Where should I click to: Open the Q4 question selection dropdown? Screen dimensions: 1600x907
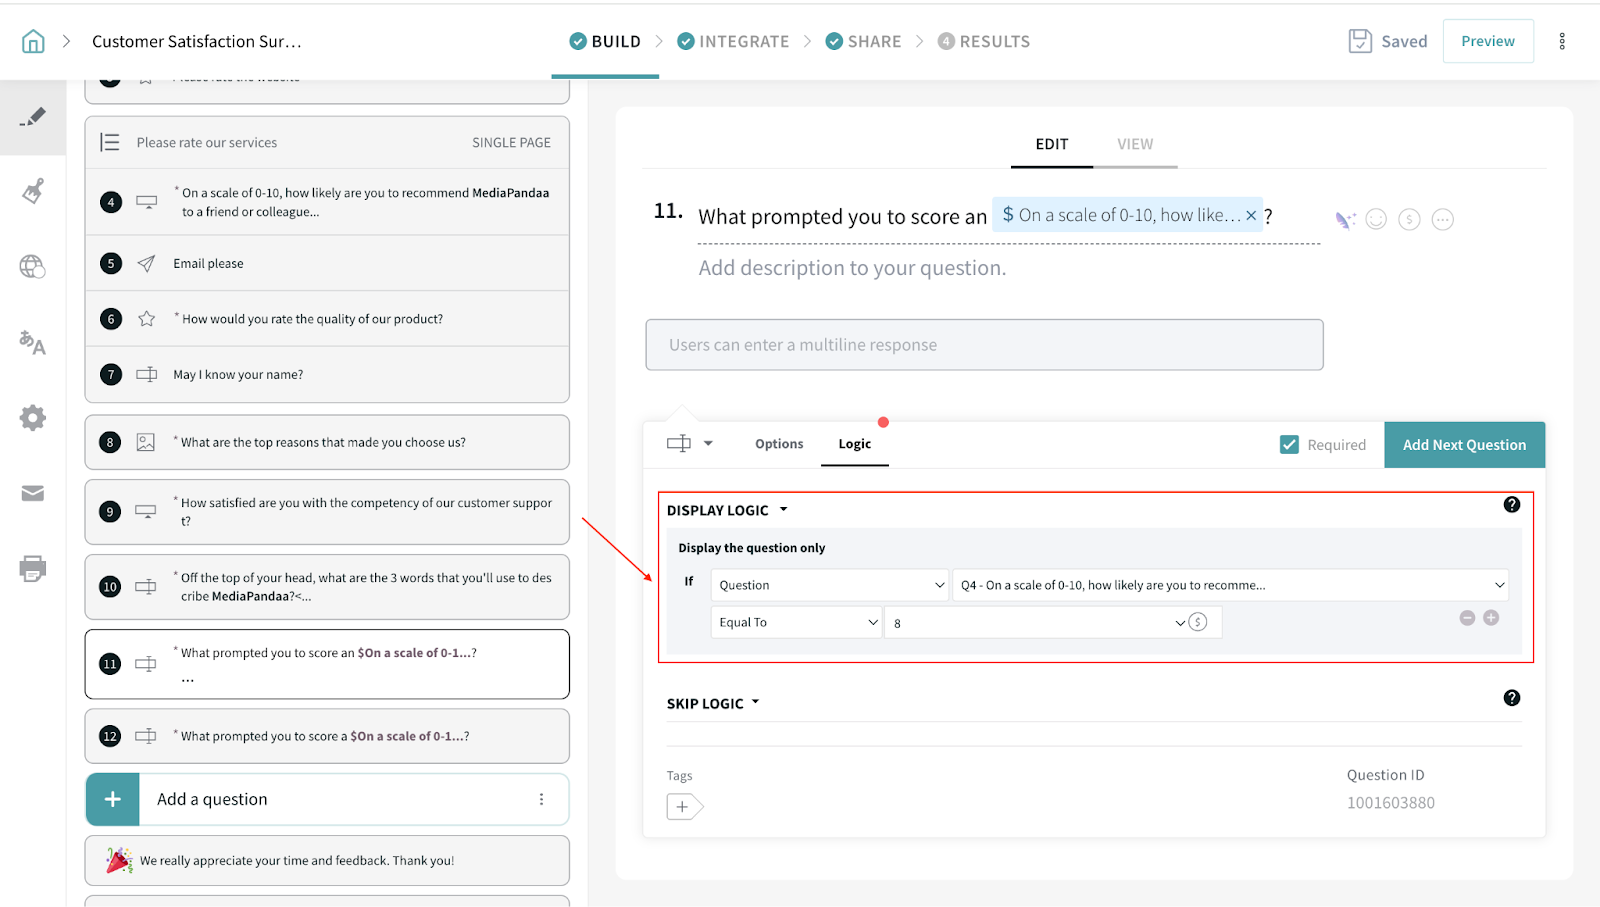1230,585
